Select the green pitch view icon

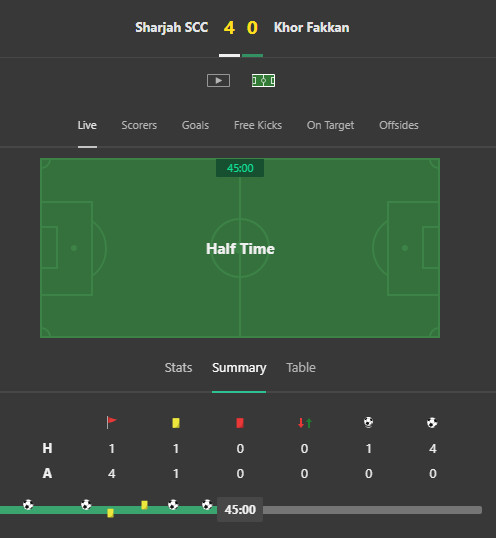(263, 81)
